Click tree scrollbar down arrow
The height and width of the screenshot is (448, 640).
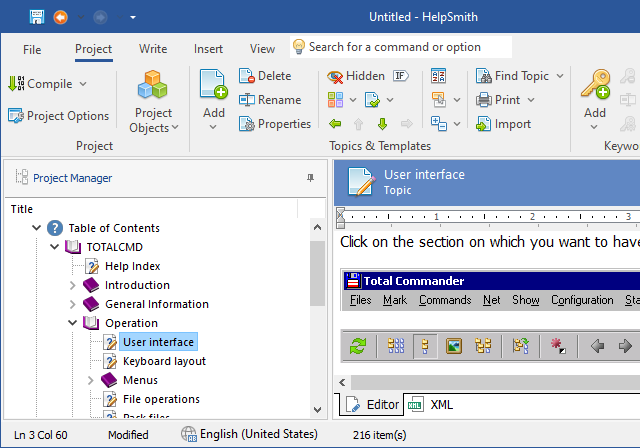[318, 409]
